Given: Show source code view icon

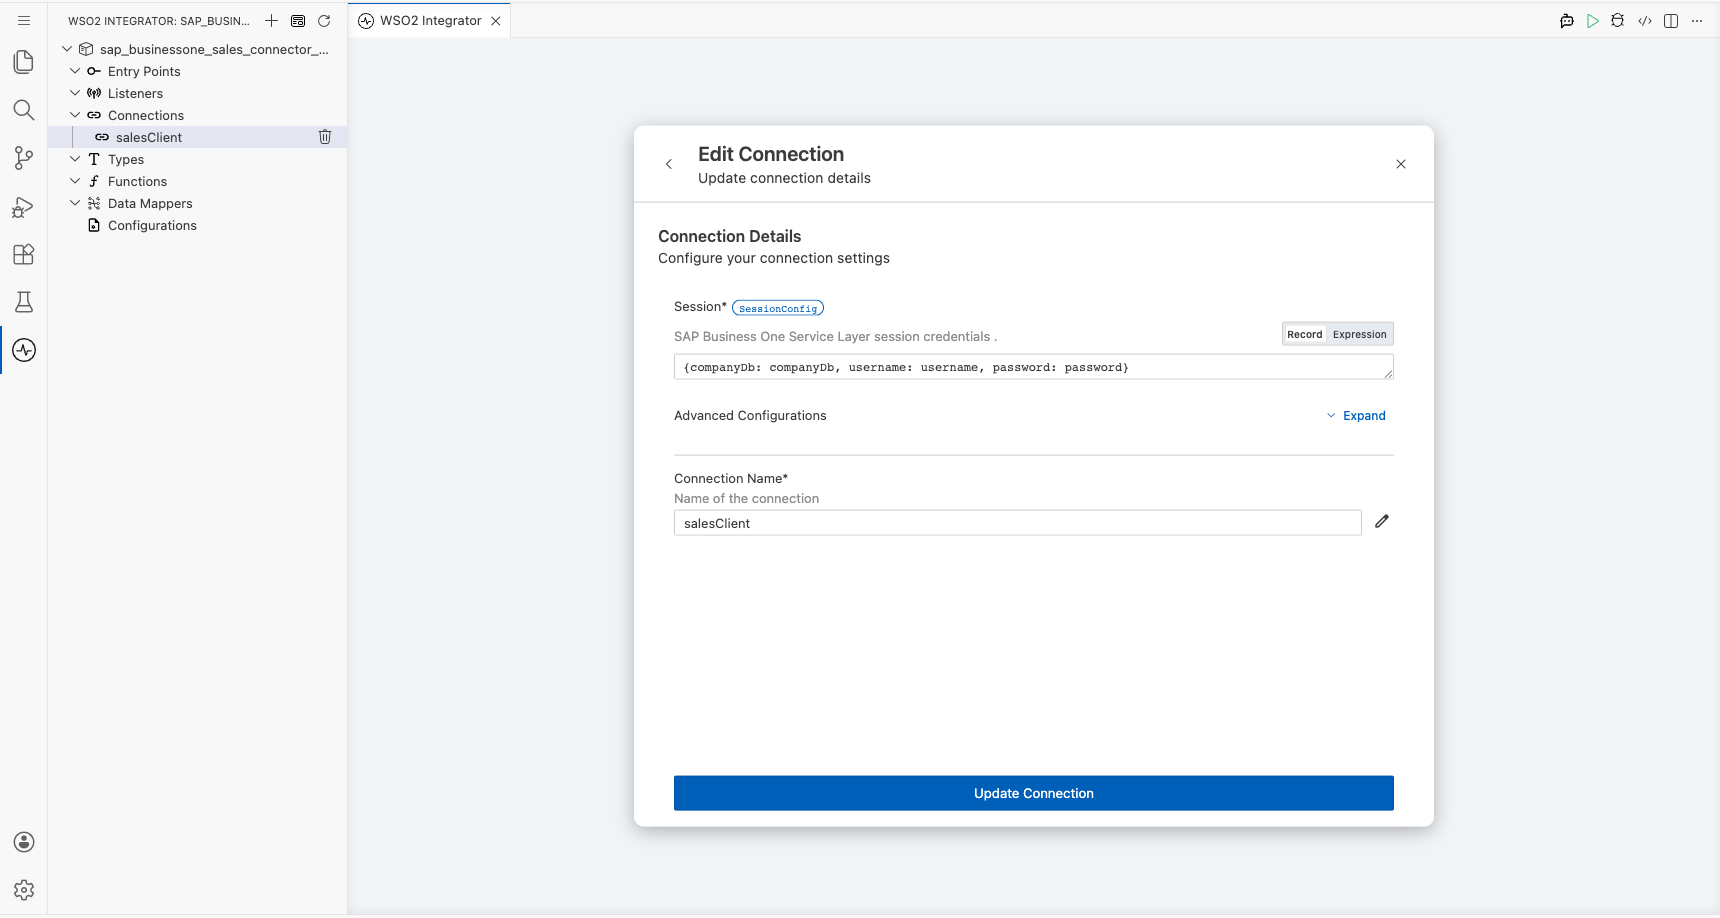Looking at the screenshot, I should pos(1645,21).
